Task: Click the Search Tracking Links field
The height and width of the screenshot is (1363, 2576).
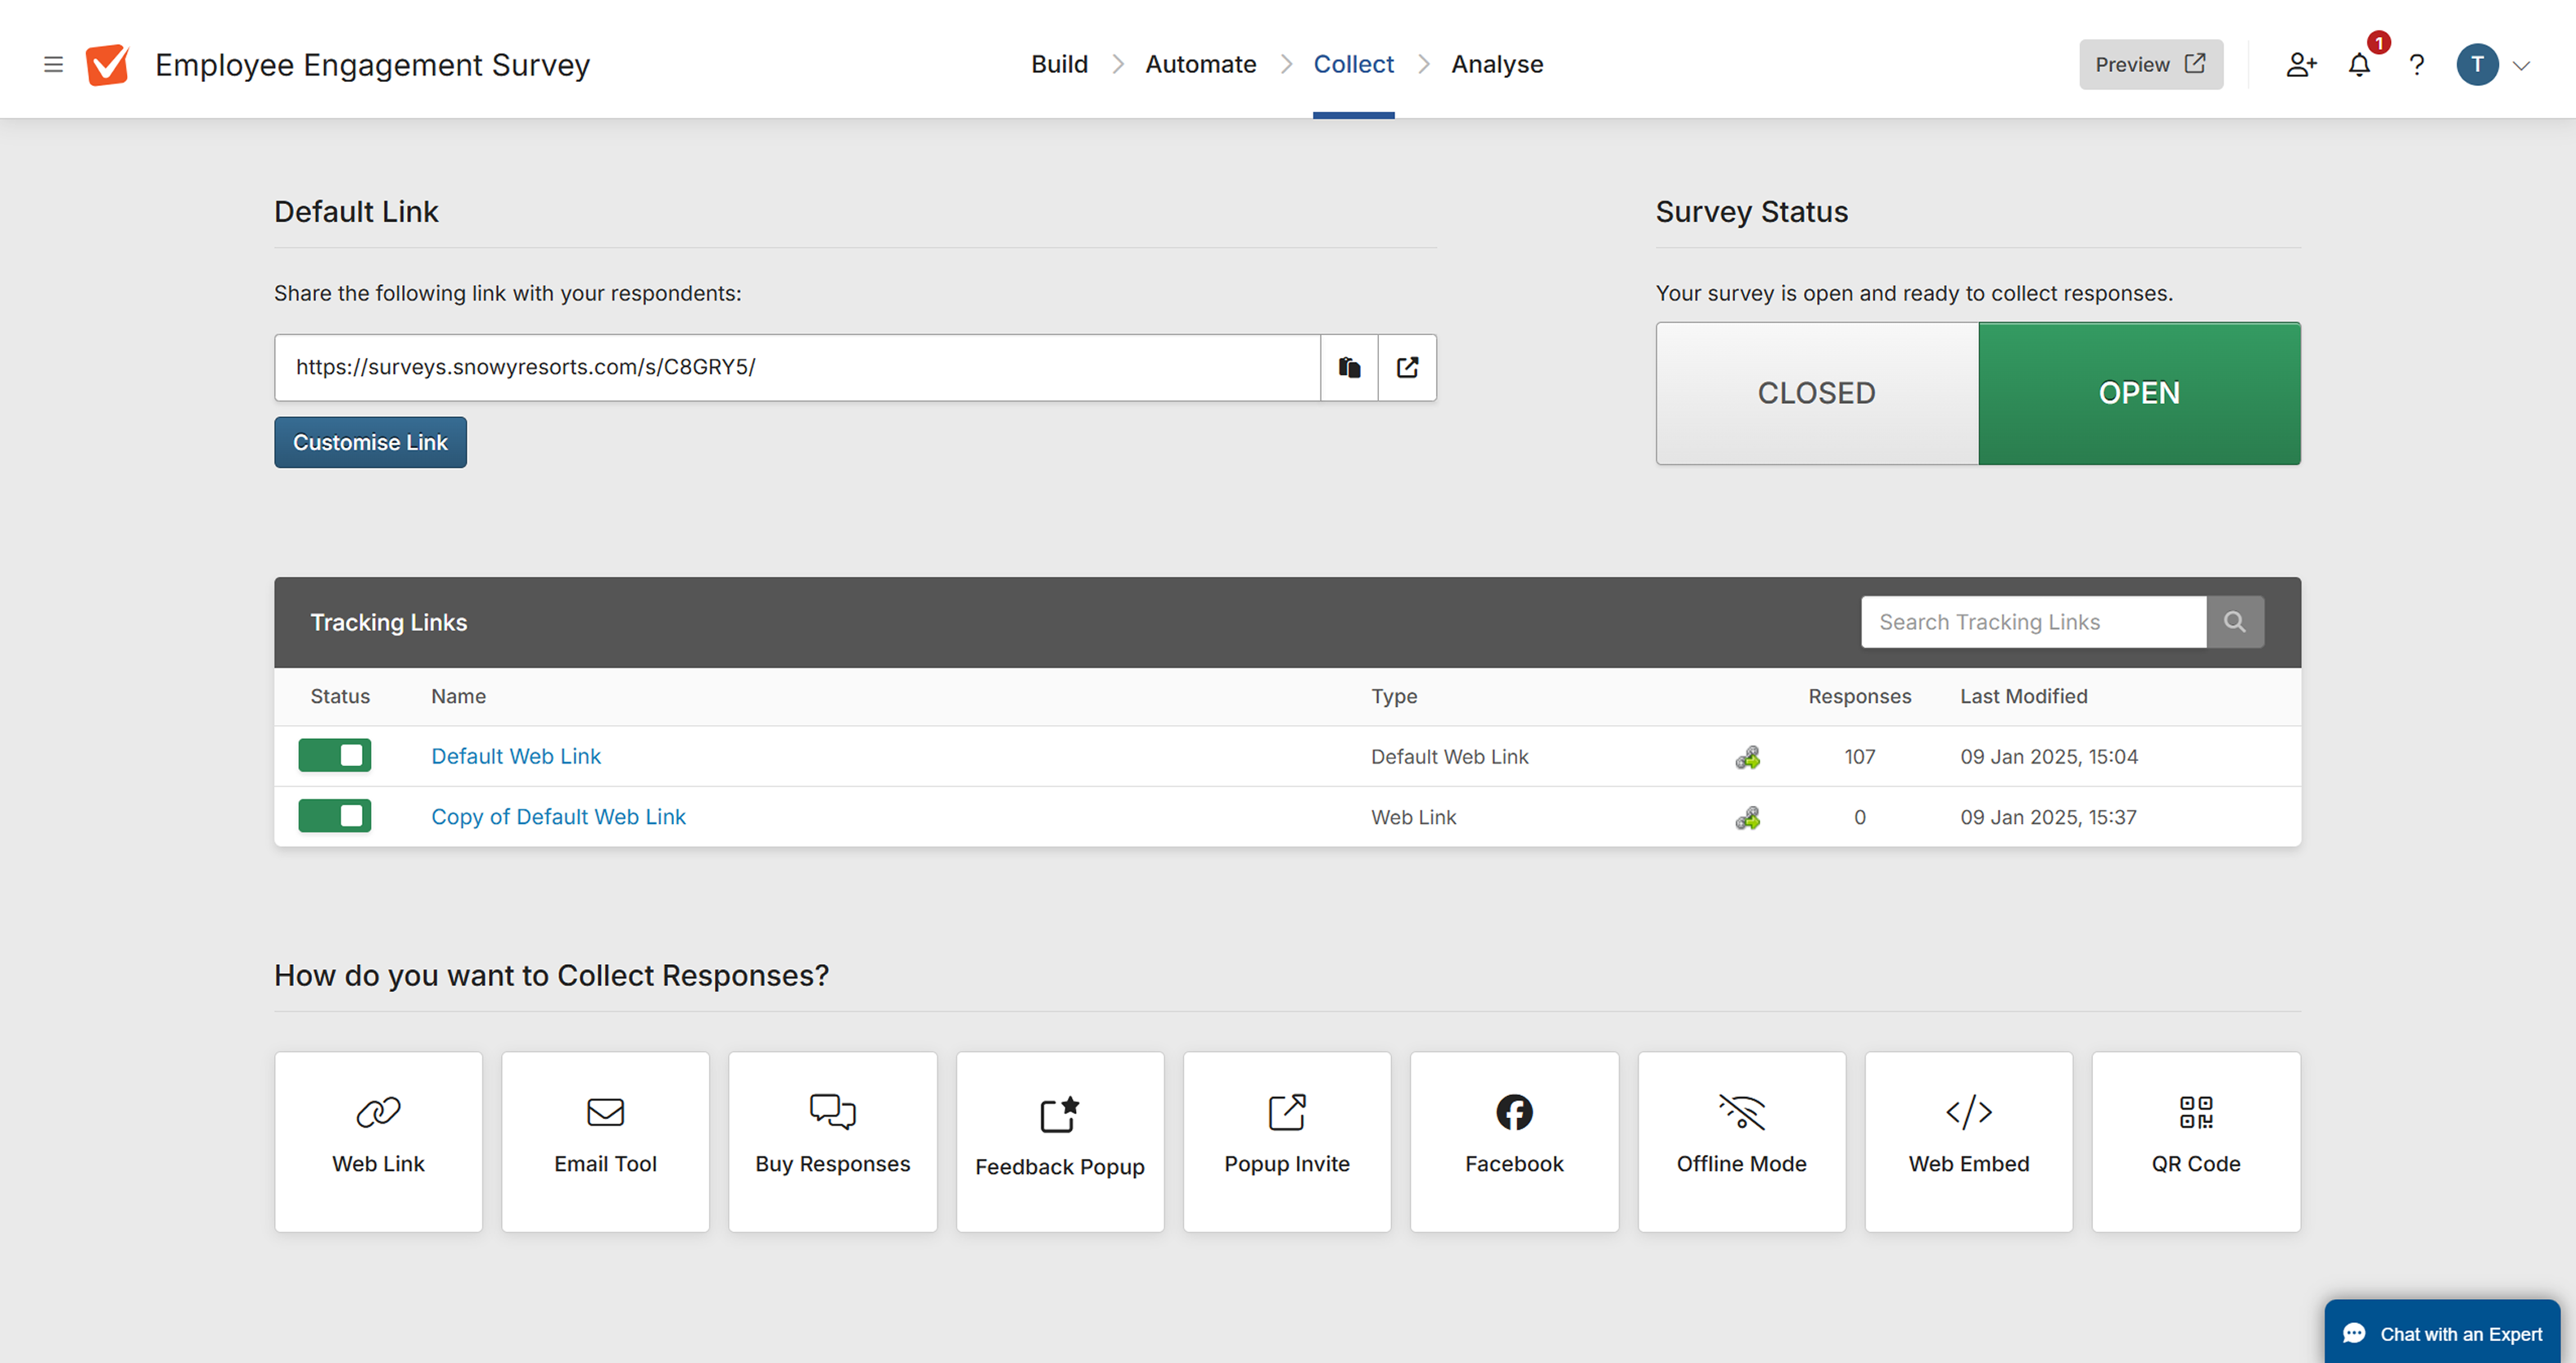Action: [x=2032, y=622]
